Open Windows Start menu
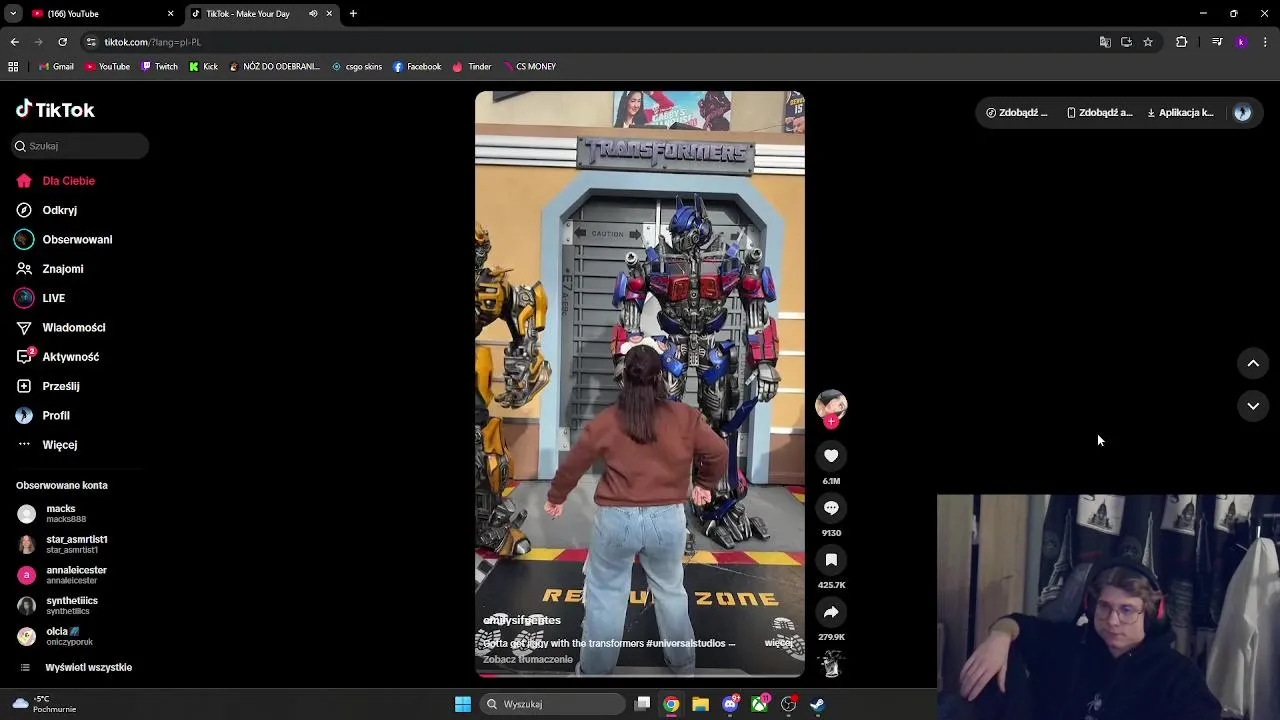 pos(463,704)
